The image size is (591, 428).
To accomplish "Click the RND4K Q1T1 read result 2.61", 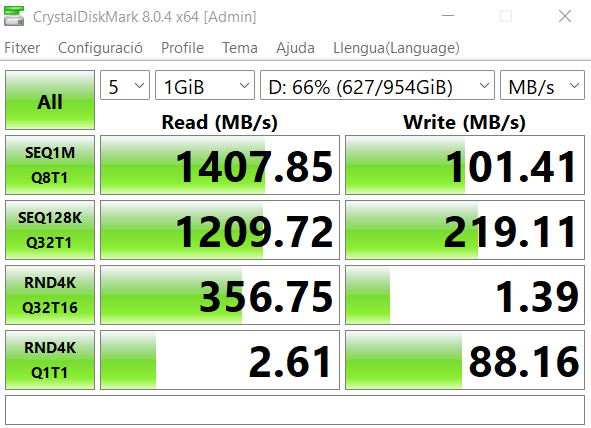I will 220,360.
